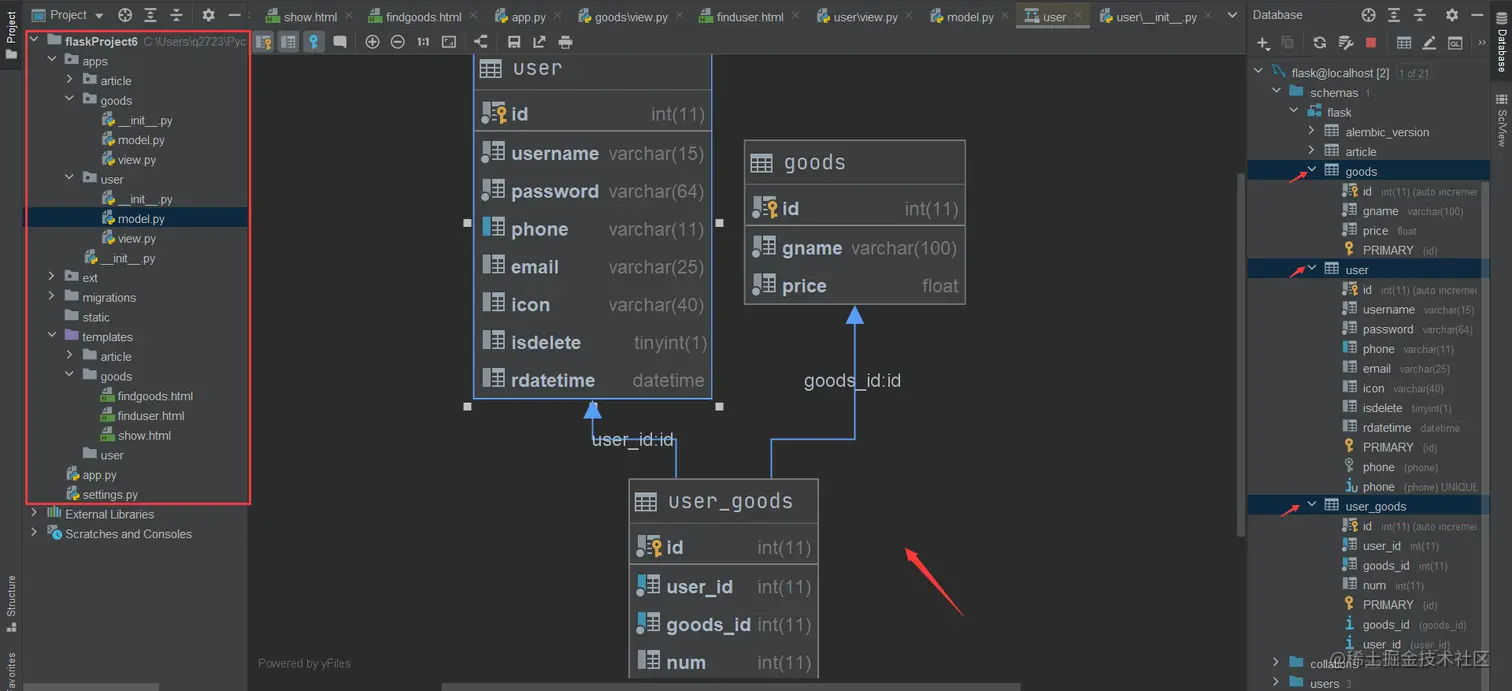Toggle the SciView tool window
This screenshot has height=691, width=1512.
[1501, 120]
